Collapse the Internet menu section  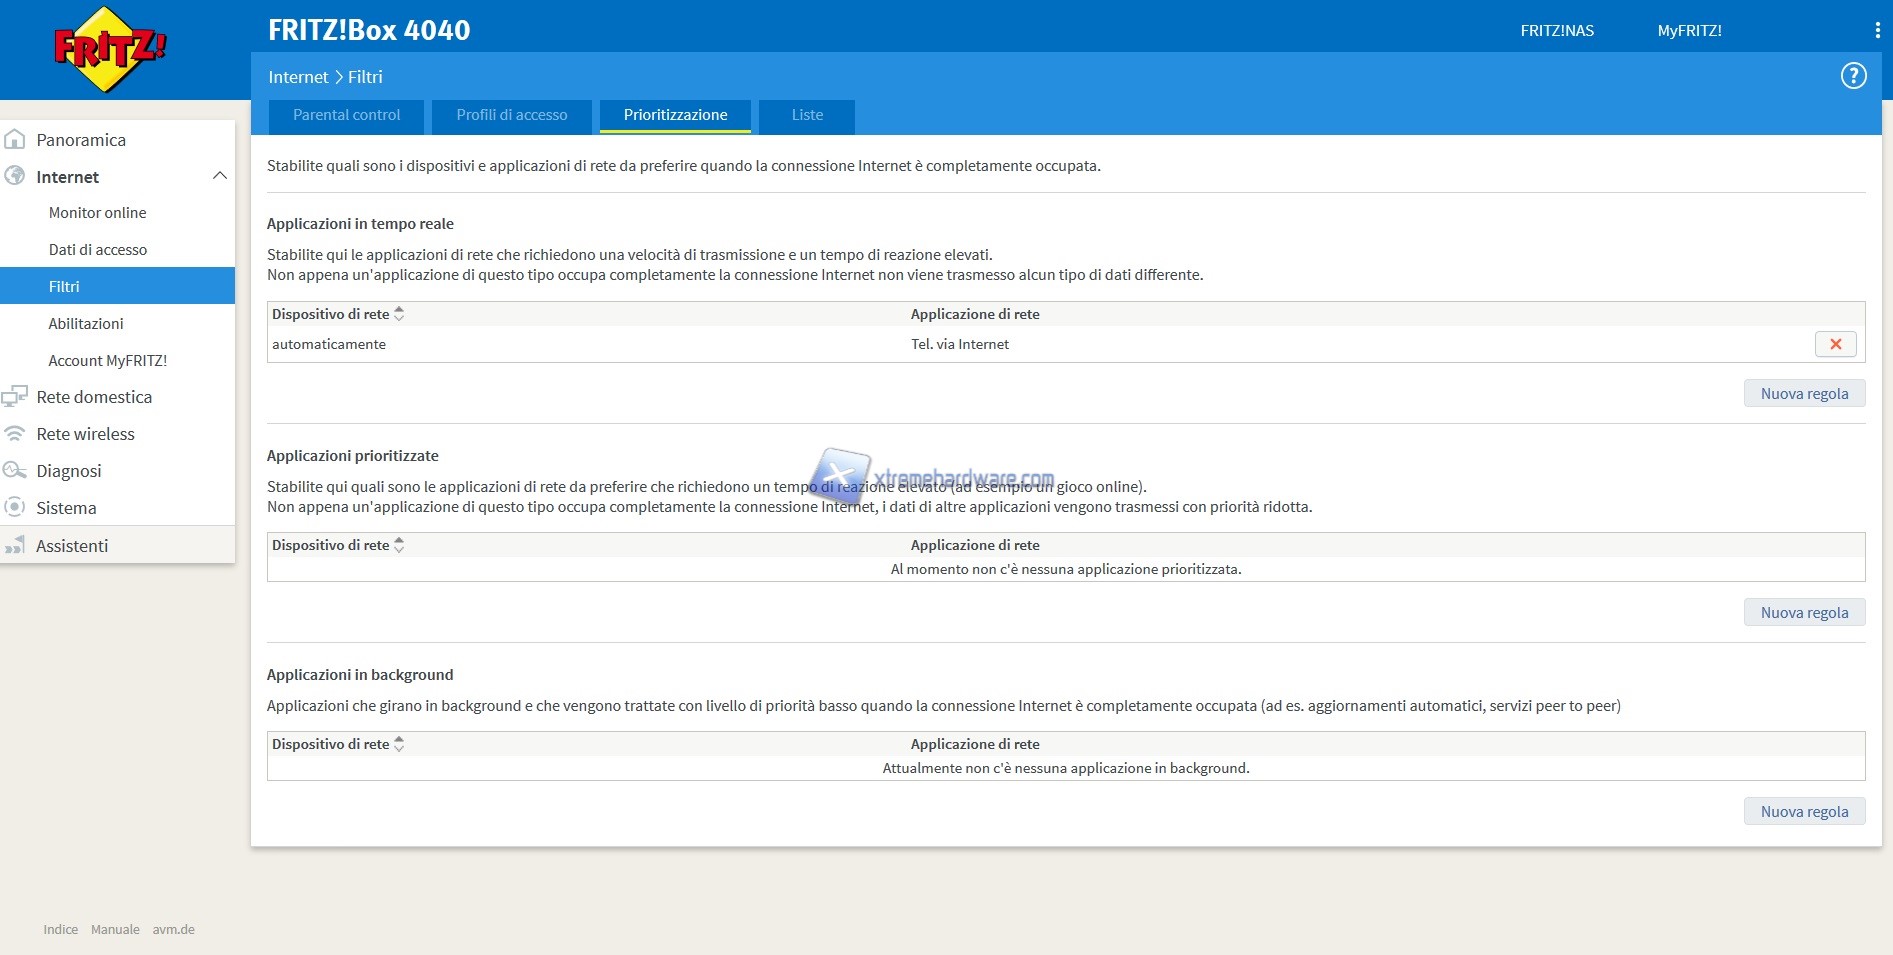click(x=220, y=177)
